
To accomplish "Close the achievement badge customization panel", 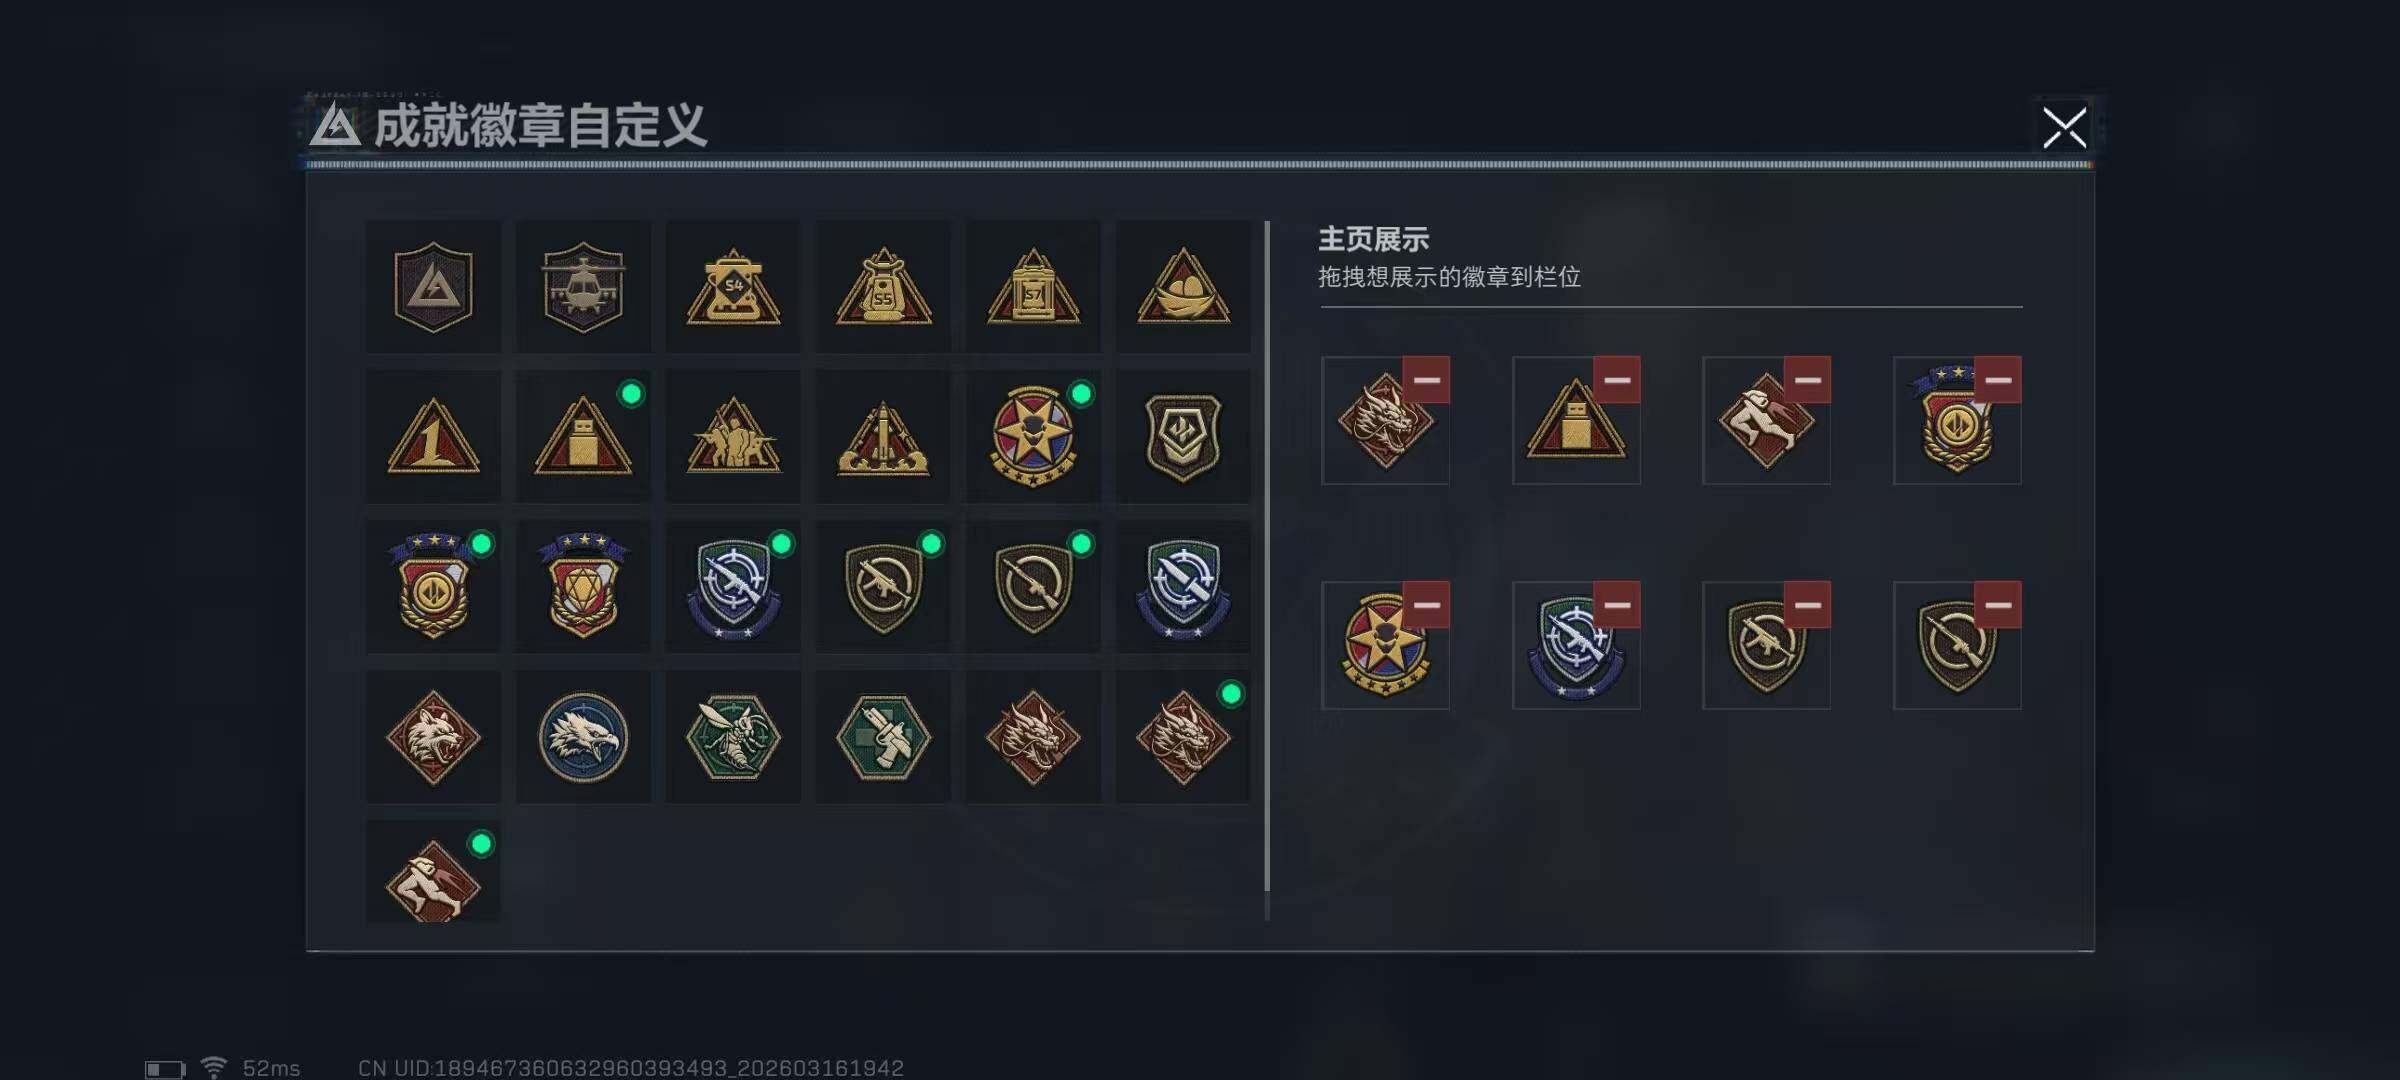I will 2064,128.
